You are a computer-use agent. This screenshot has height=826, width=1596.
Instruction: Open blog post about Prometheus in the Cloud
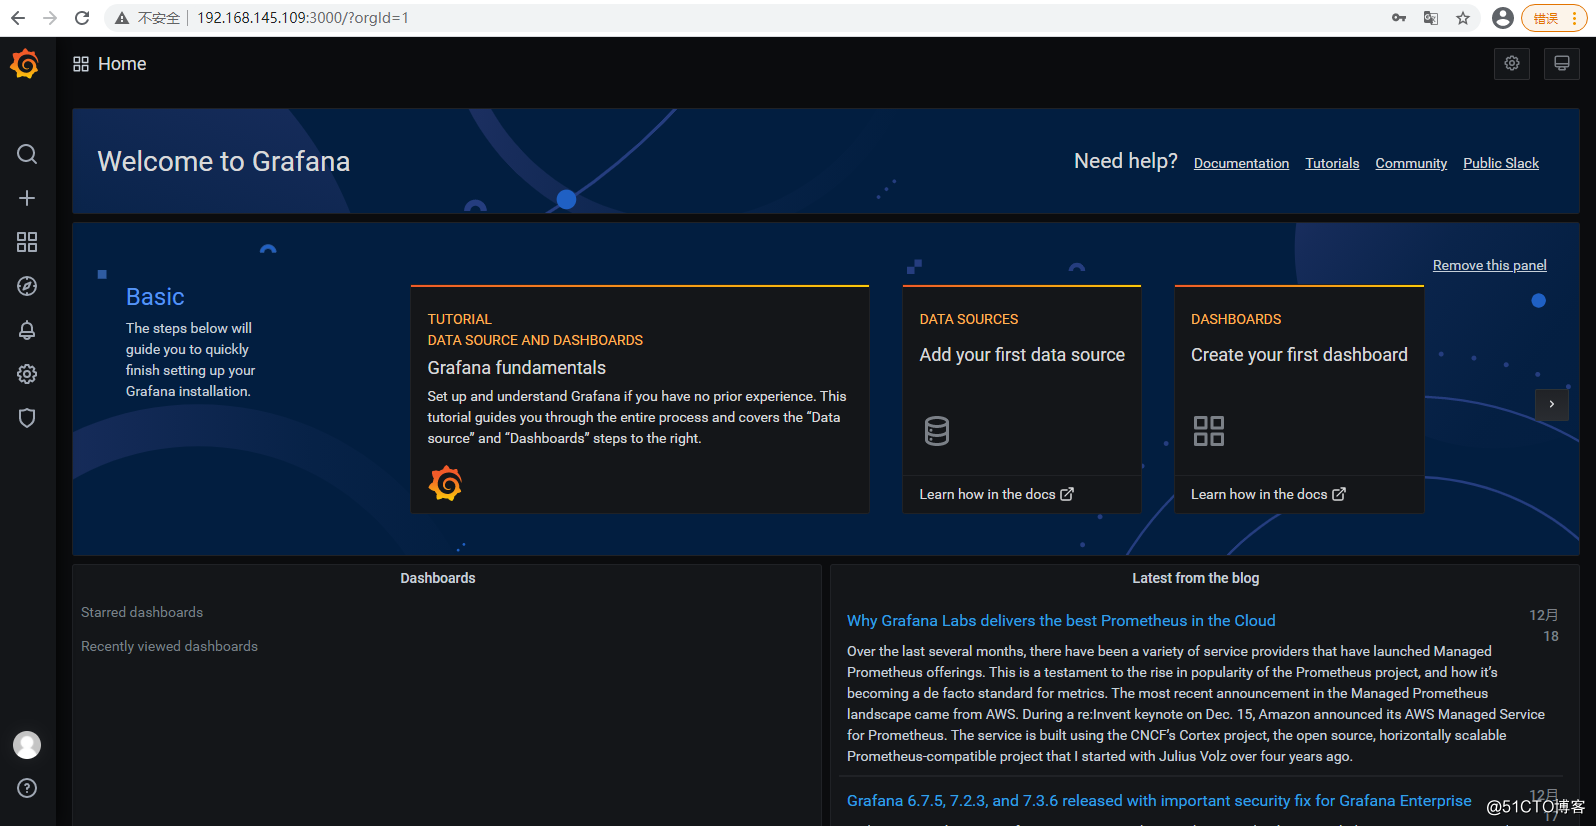[x=1061, y=621]
